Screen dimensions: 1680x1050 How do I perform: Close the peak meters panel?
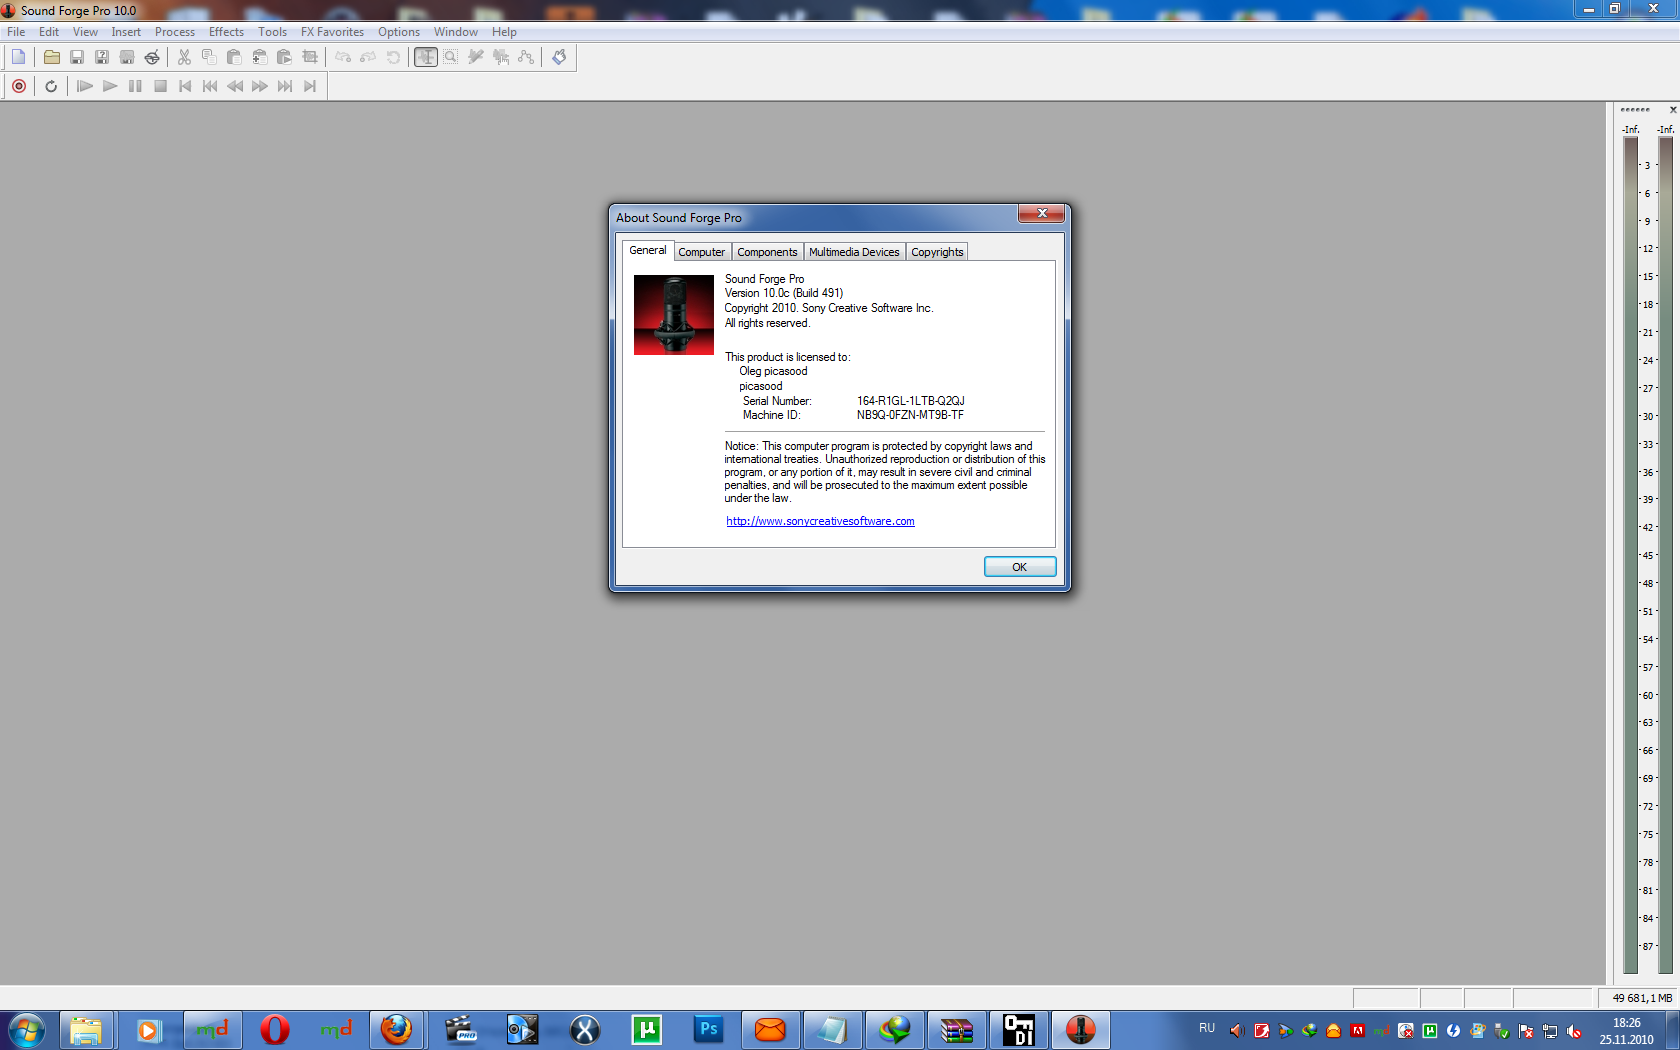1673,110
